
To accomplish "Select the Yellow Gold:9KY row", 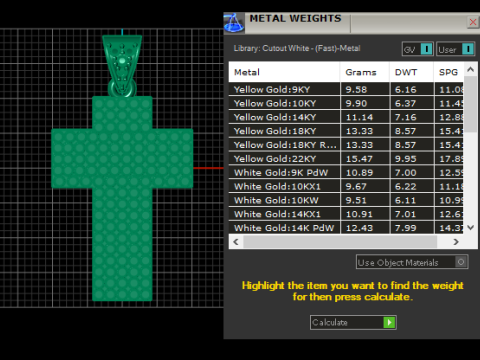I will [x=346, y=89].
